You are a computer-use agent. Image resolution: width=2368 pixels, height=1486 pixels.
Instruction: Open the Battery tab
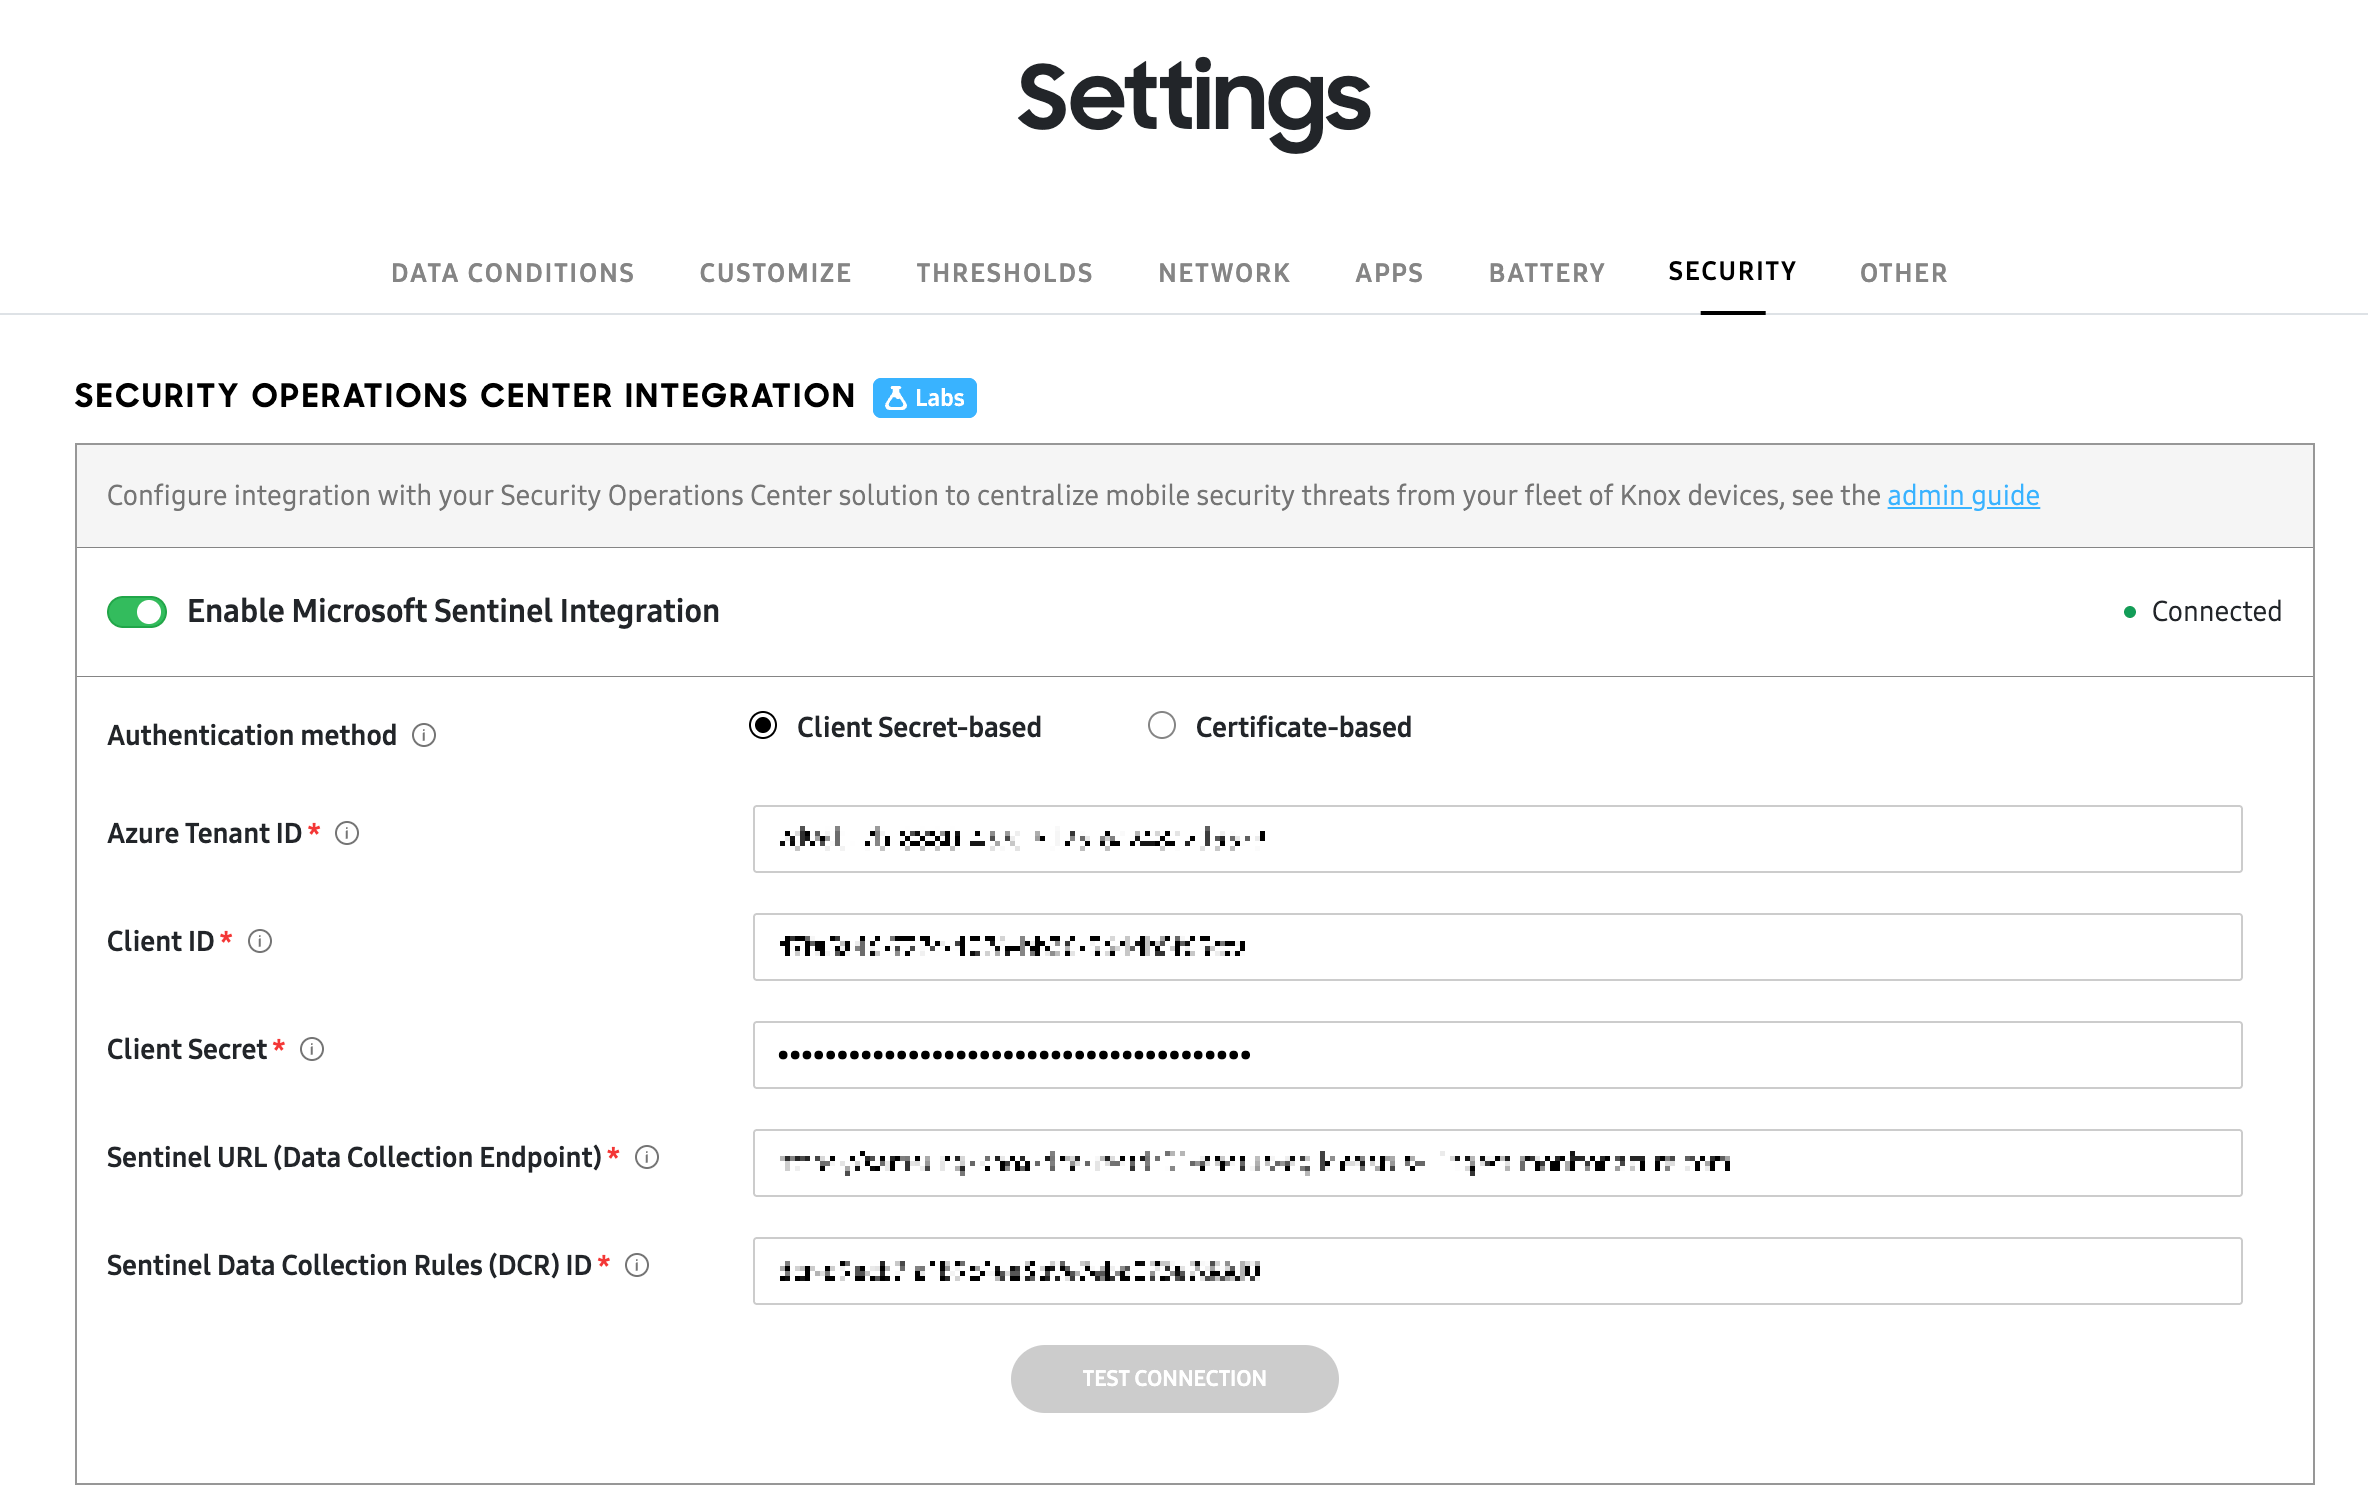pos(1547,273)
